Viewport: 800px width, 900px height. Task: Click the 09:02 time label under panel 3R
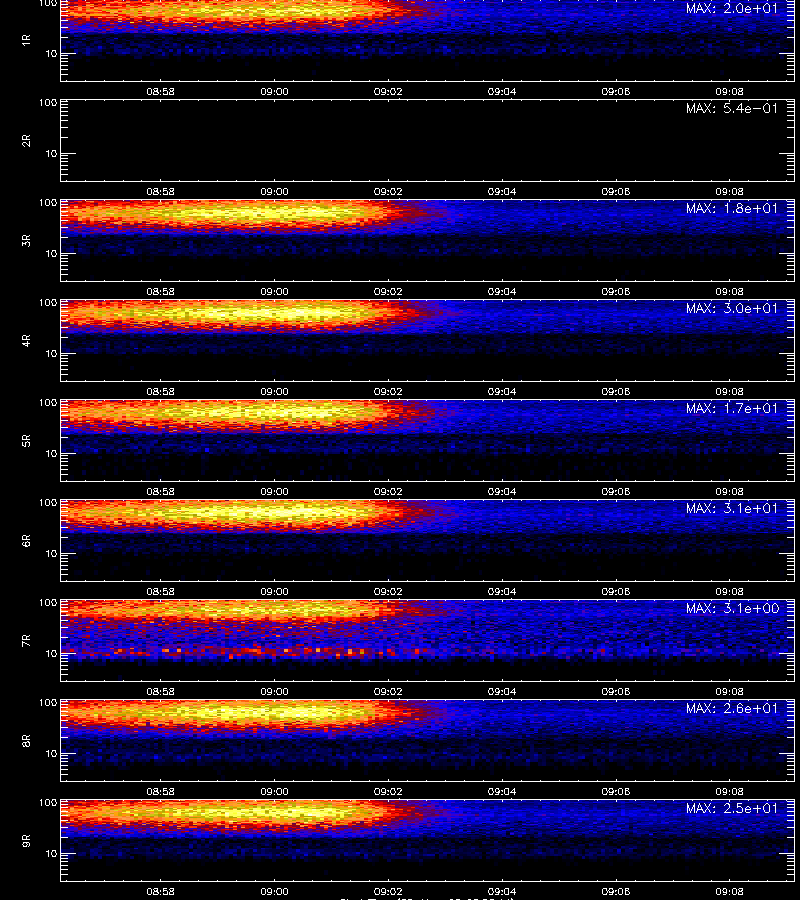tap(388, 292)
